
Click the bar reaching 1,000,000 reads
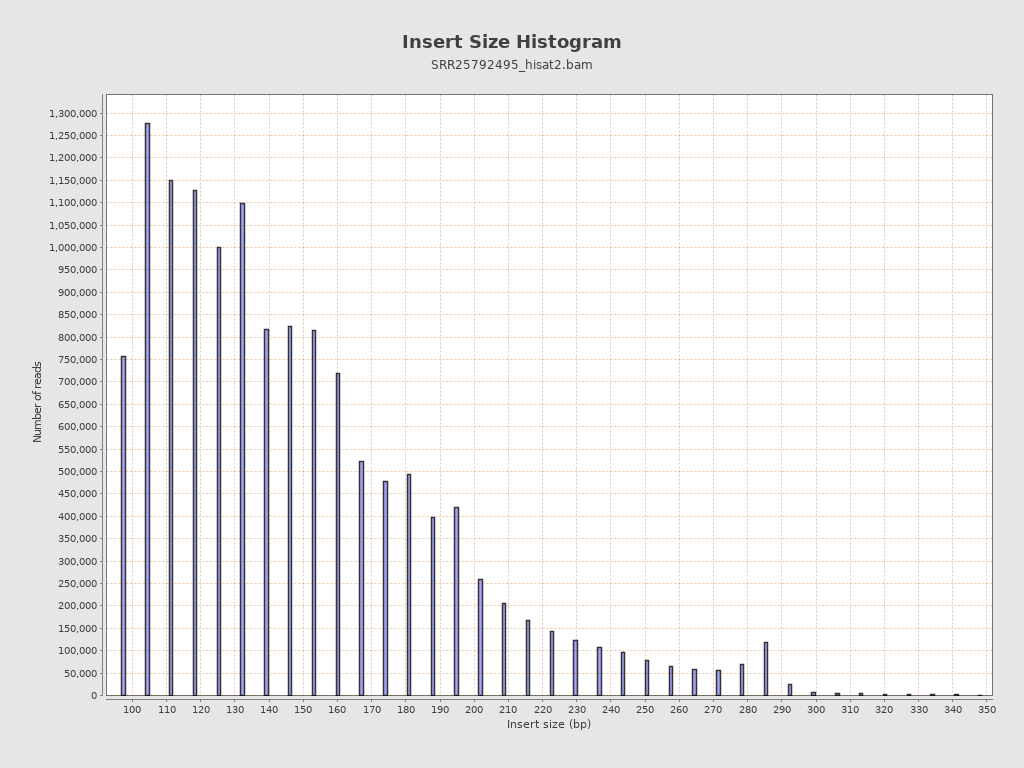pyautogui.click(x=219, y=472)
